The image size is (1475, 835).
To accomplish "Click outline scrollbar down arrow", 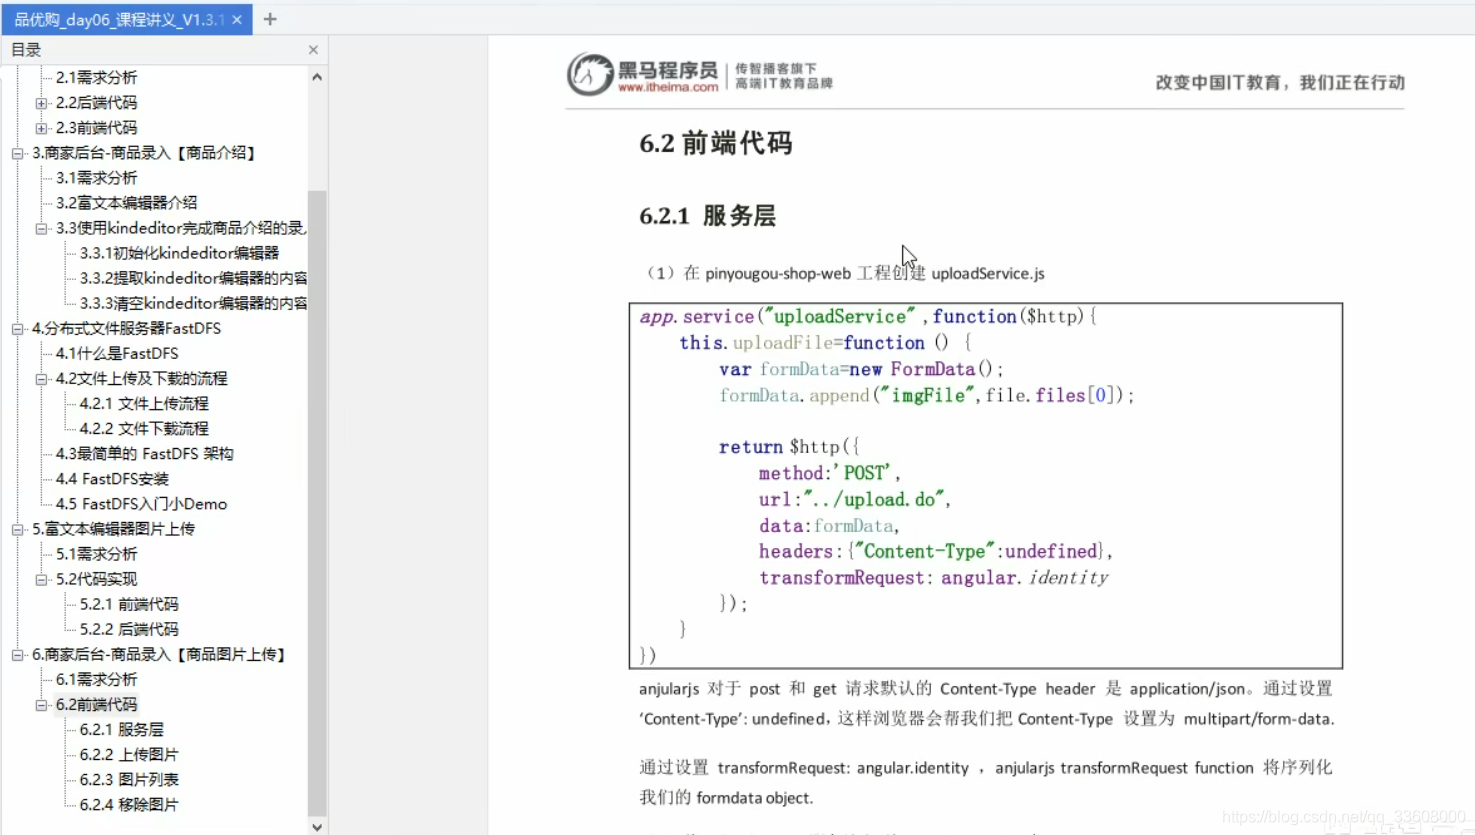I will pyautogui.click(x=317, y=827).
